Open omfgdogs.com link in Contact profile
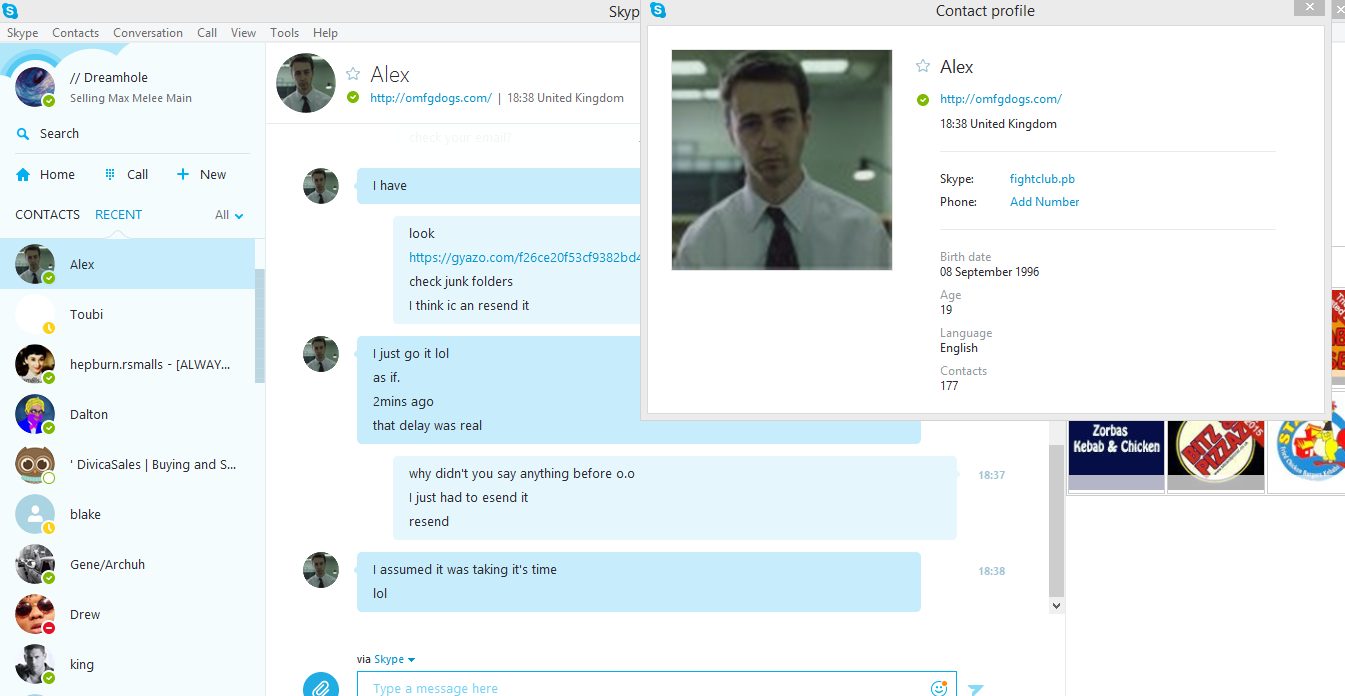The height and width of the screenshot is (696, 1345). pyautogui.click(x=1001, y=99)
